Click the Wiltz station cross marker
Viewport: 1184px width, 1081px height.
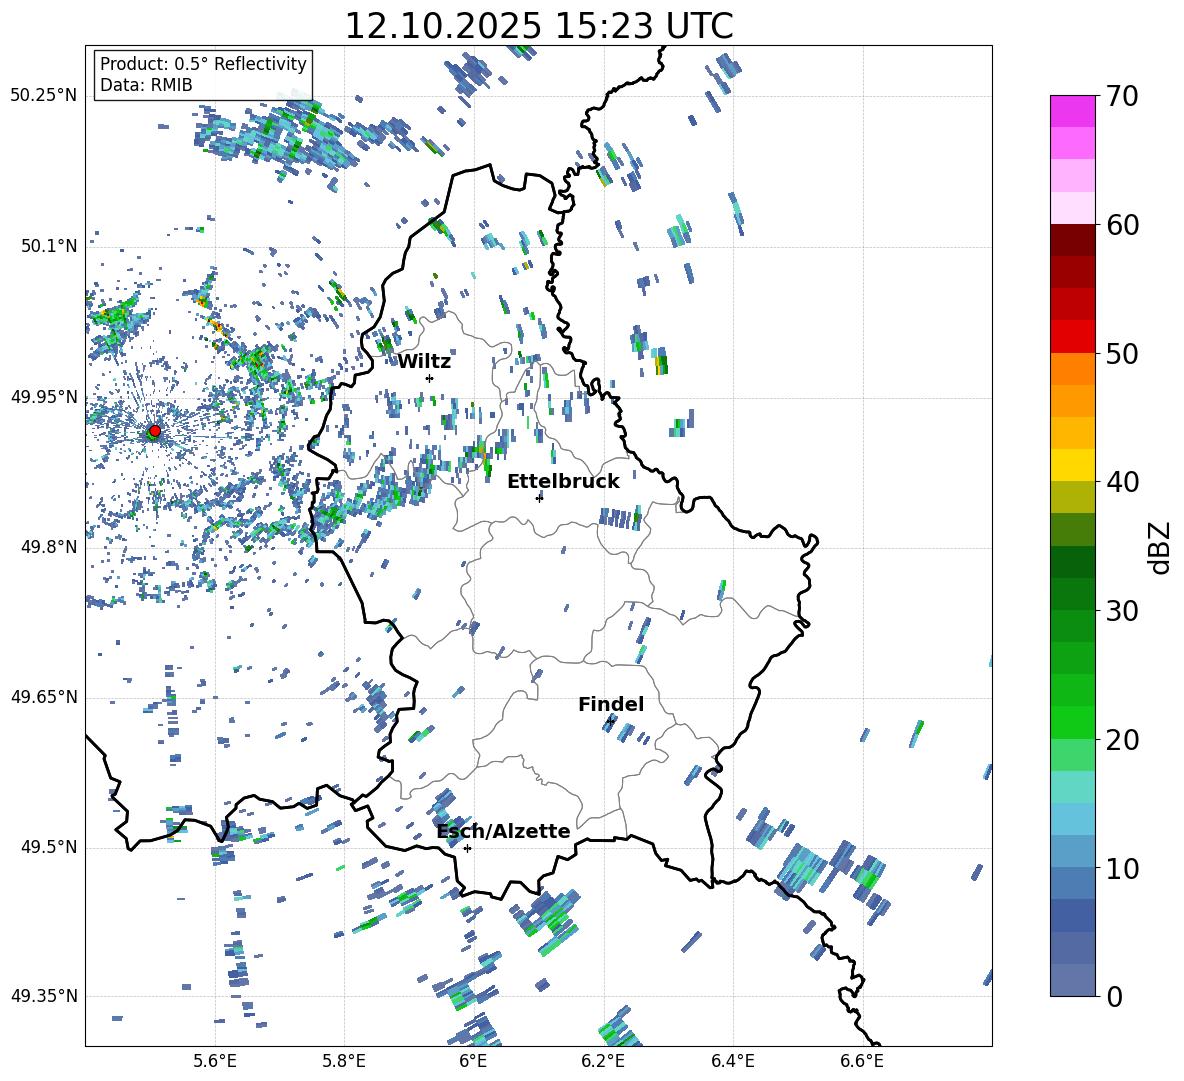(x=429, y=378)
